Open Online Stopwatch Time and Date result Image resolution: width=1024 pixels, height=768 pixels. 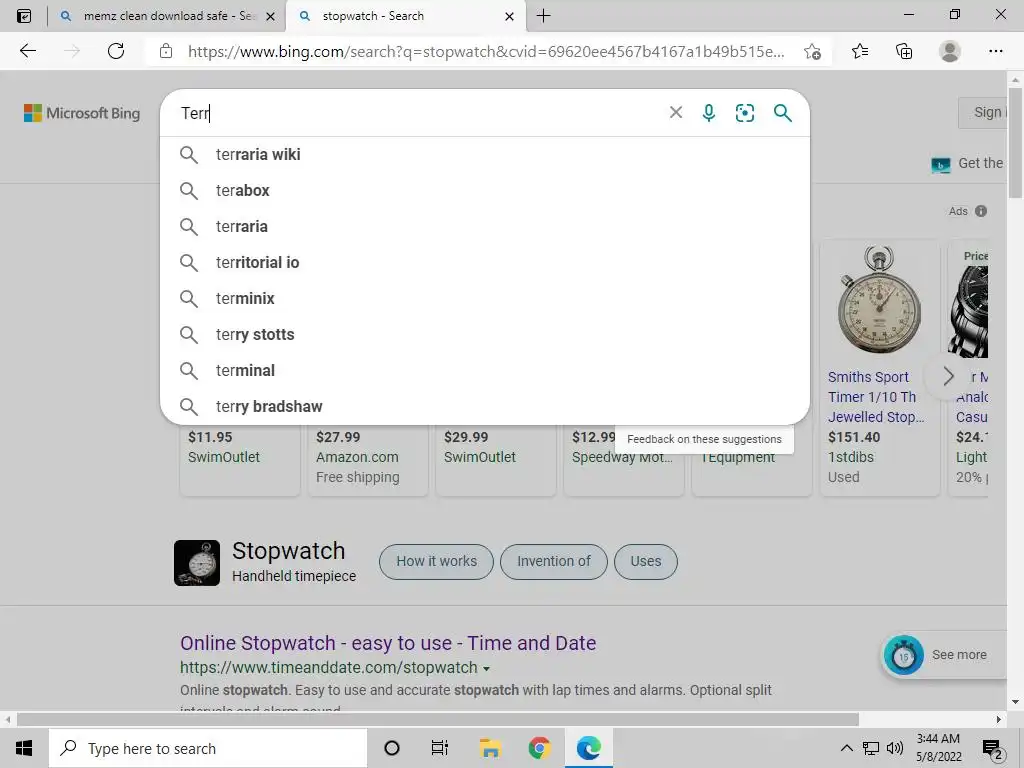click(x=388, y=643)
